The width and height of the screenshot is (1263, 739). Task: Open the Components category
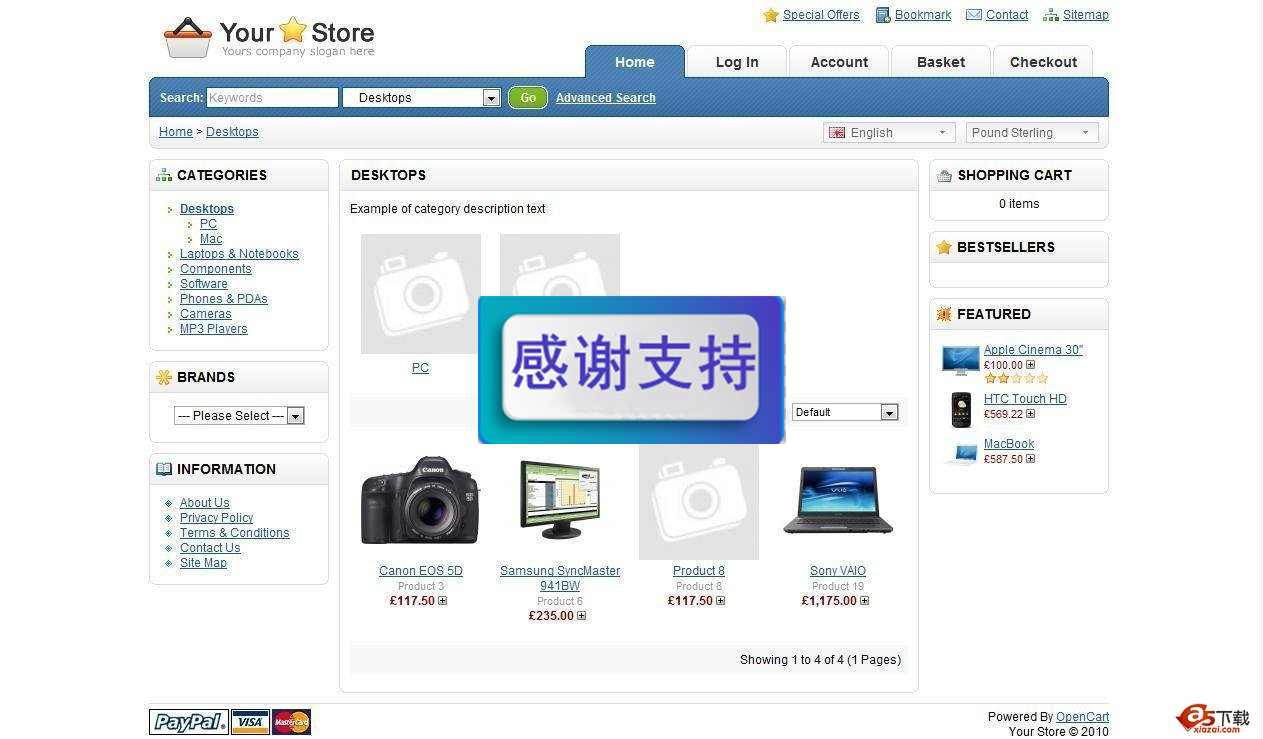click(x=216, y=269)
